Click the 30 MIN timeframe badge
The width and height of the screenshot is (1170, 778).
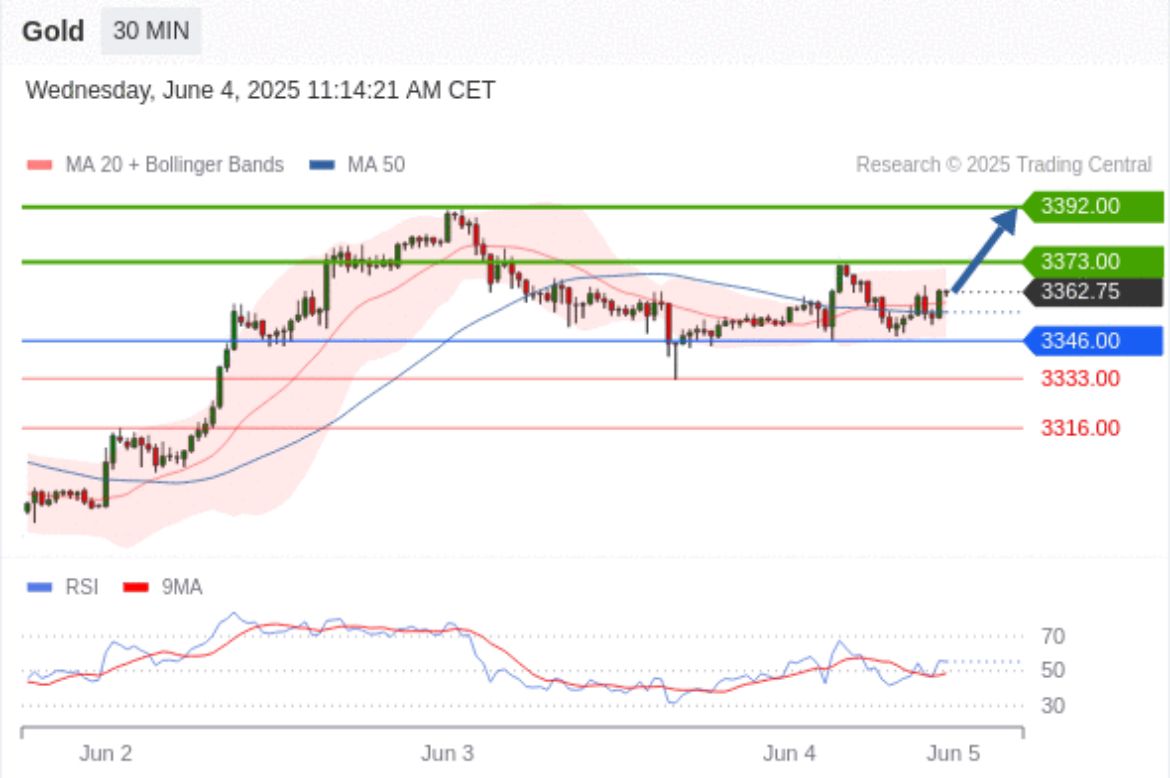(x=150, y=31)
